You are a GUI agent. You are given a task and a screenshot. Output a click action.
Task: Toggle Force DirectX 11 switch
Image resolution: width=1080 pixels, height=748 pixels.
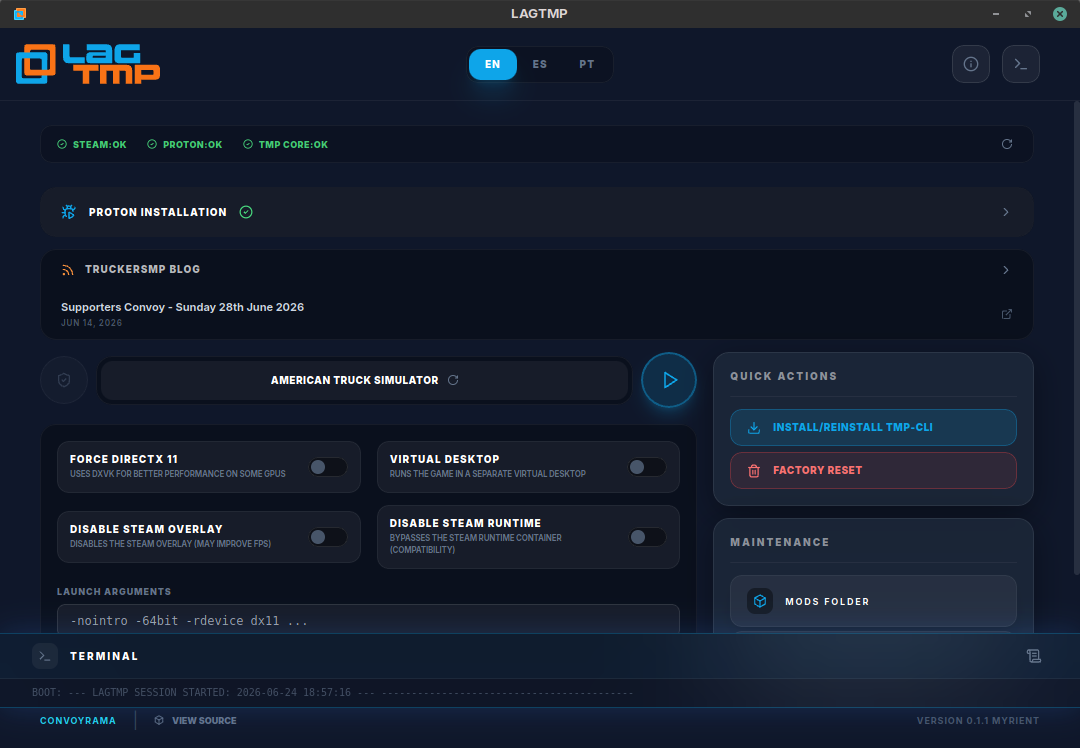coord(328,467)
